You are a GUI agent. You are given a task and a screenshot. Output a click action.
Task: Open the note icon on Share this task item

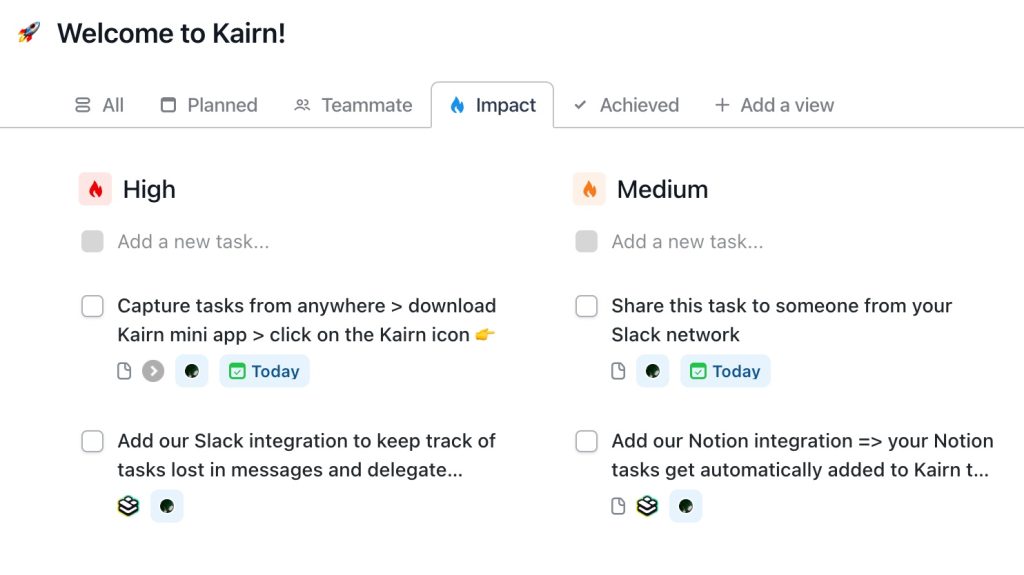coord(618,371)
